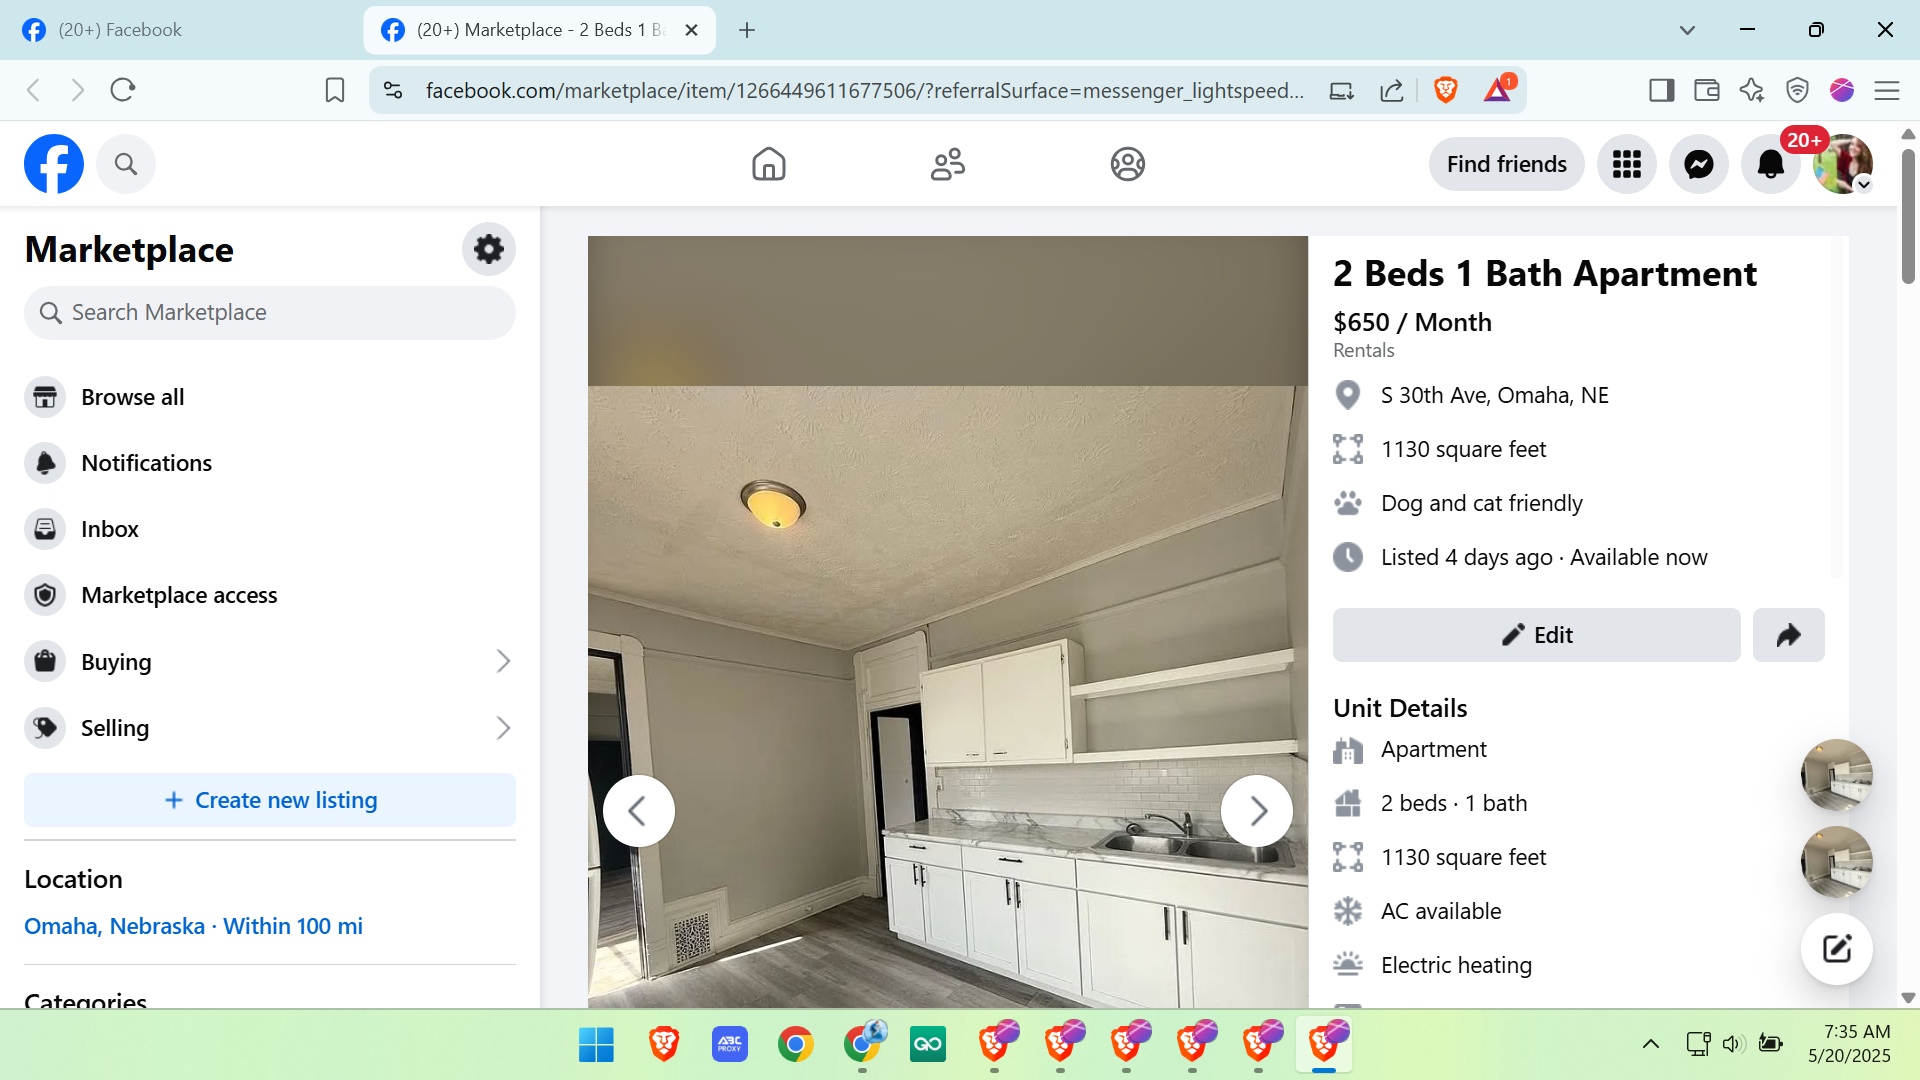Share listing with arrow button
The height and width of the screenshot is (1080, 1920).
pyautogui.click(x=1788, y=635)
